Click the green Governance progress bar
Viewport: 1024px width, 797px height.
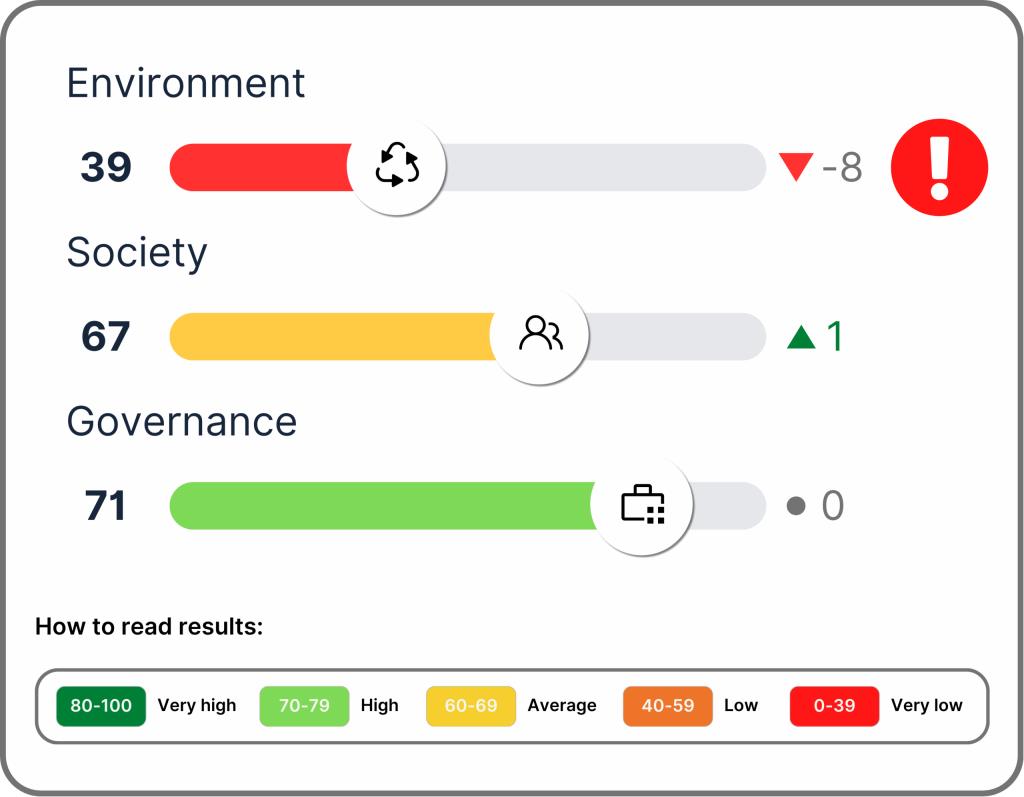380,505
